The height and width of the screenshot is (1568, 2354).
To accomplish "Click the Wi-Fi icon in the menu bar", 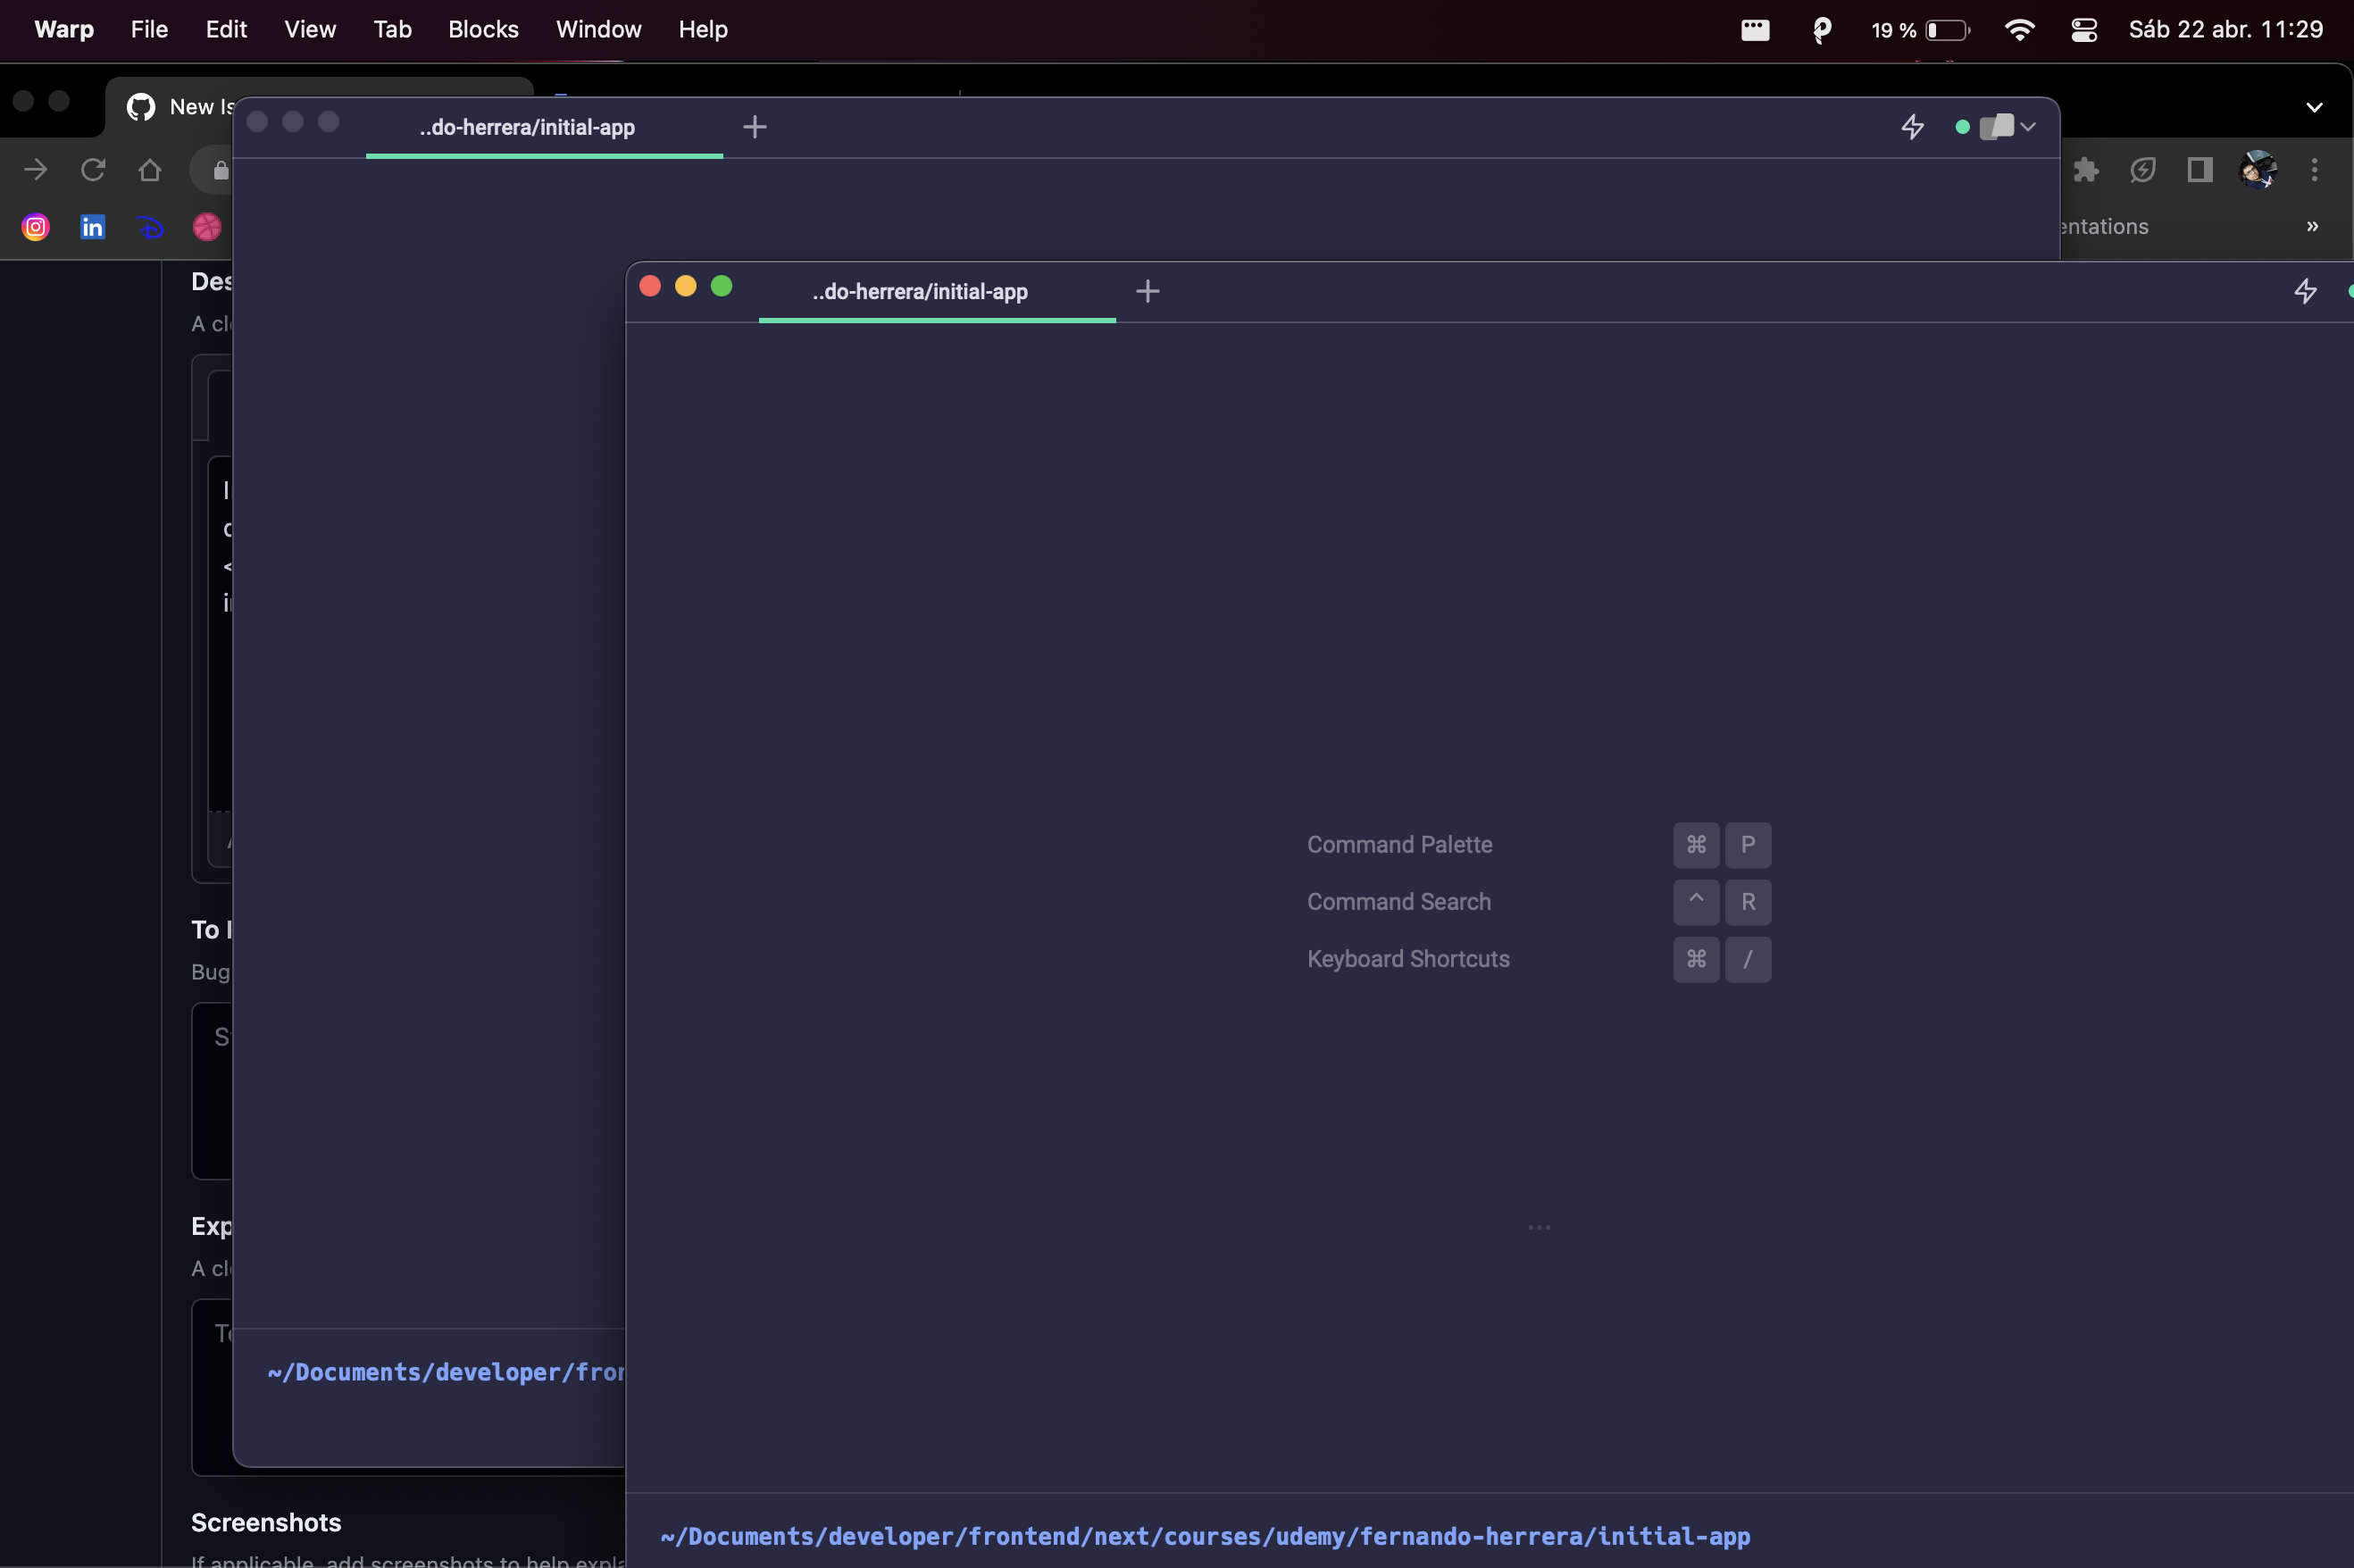I will click(2021, 29).
